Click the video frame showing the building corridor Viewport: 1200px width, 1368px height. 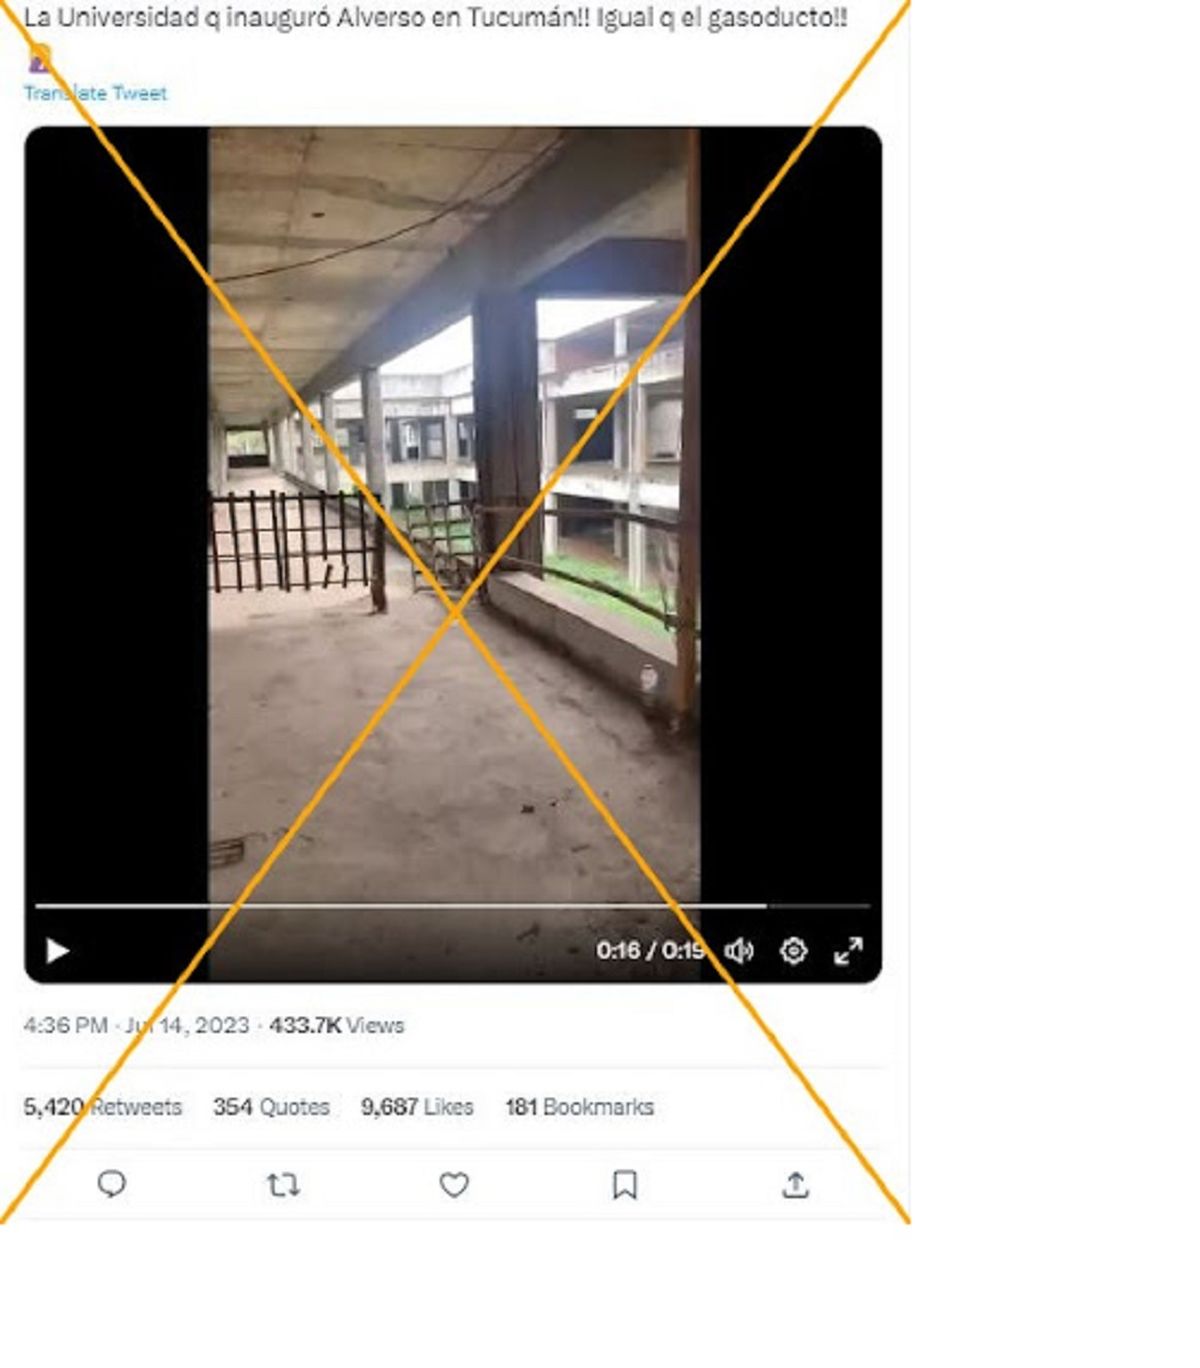click(x=453, y=500)
